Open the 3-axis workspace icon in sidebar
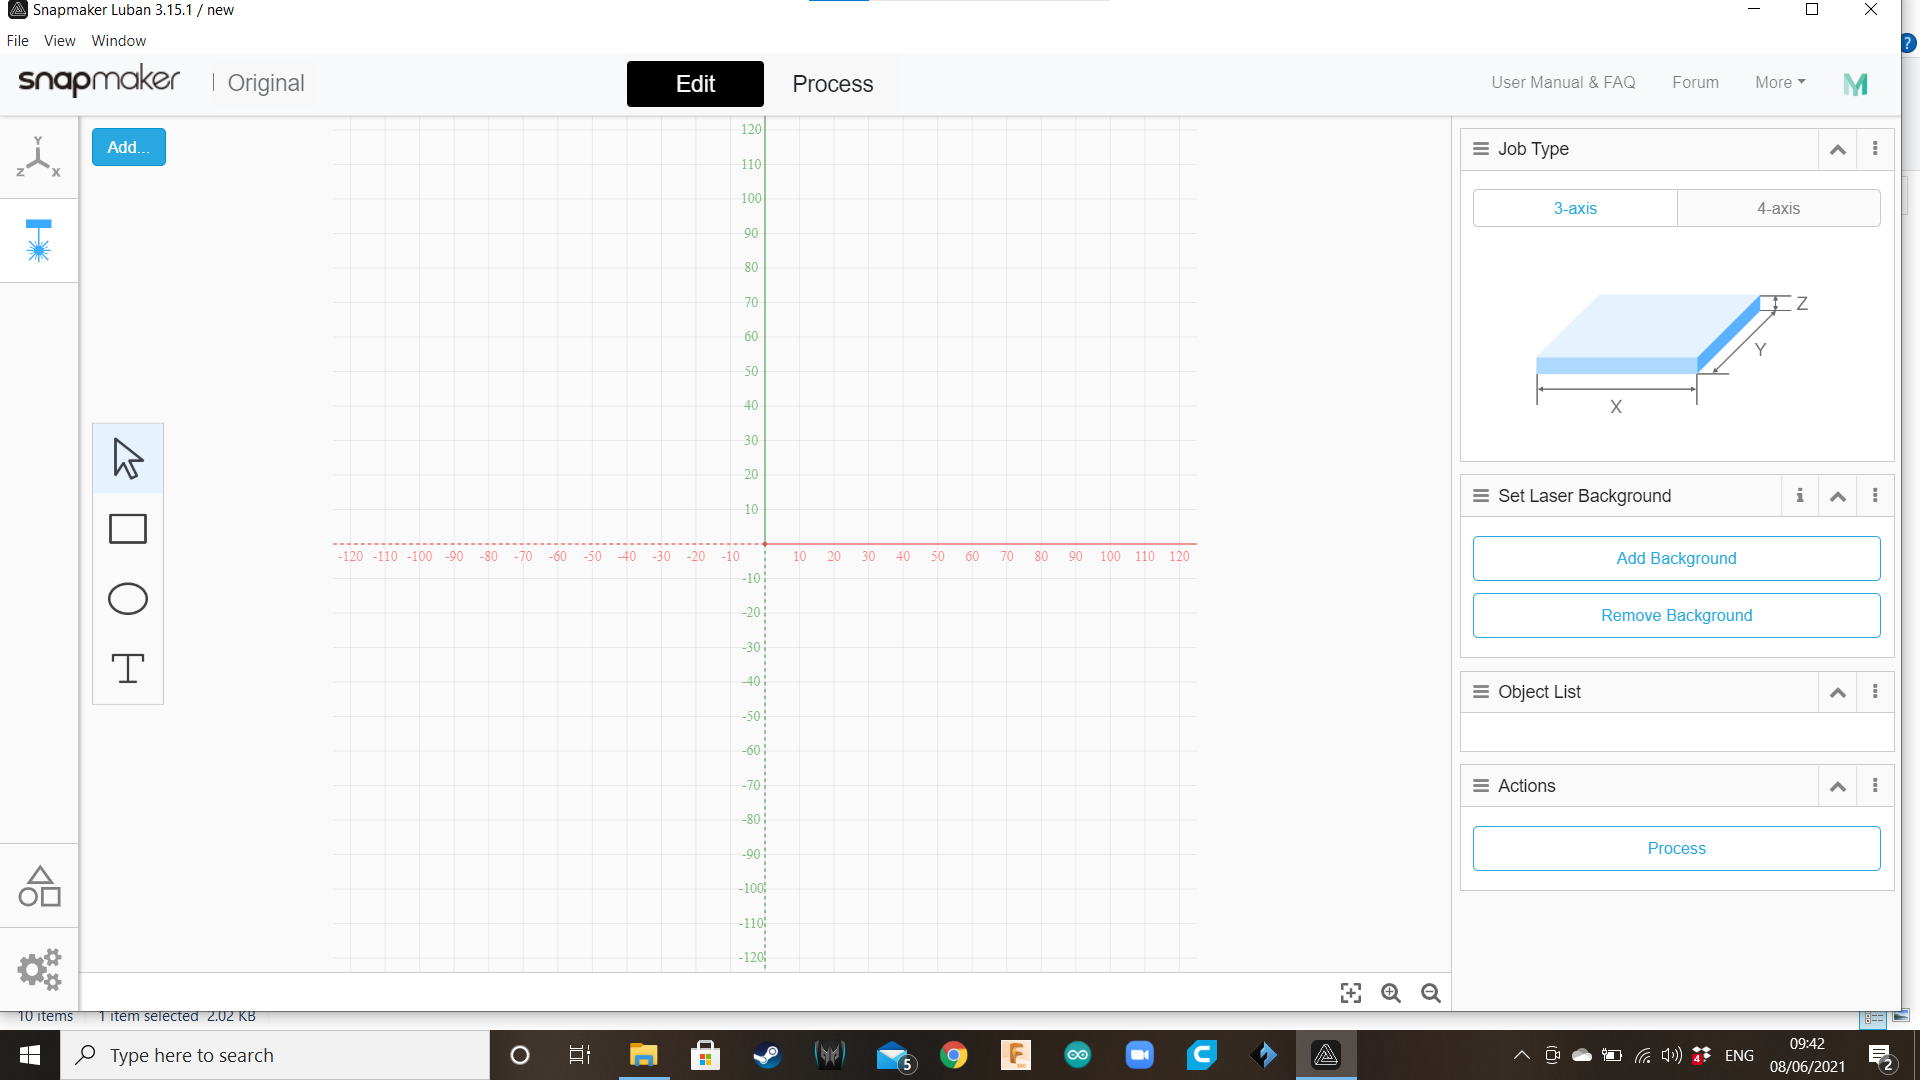This screenshot has height=1080, width=1920. click(39, 157)
